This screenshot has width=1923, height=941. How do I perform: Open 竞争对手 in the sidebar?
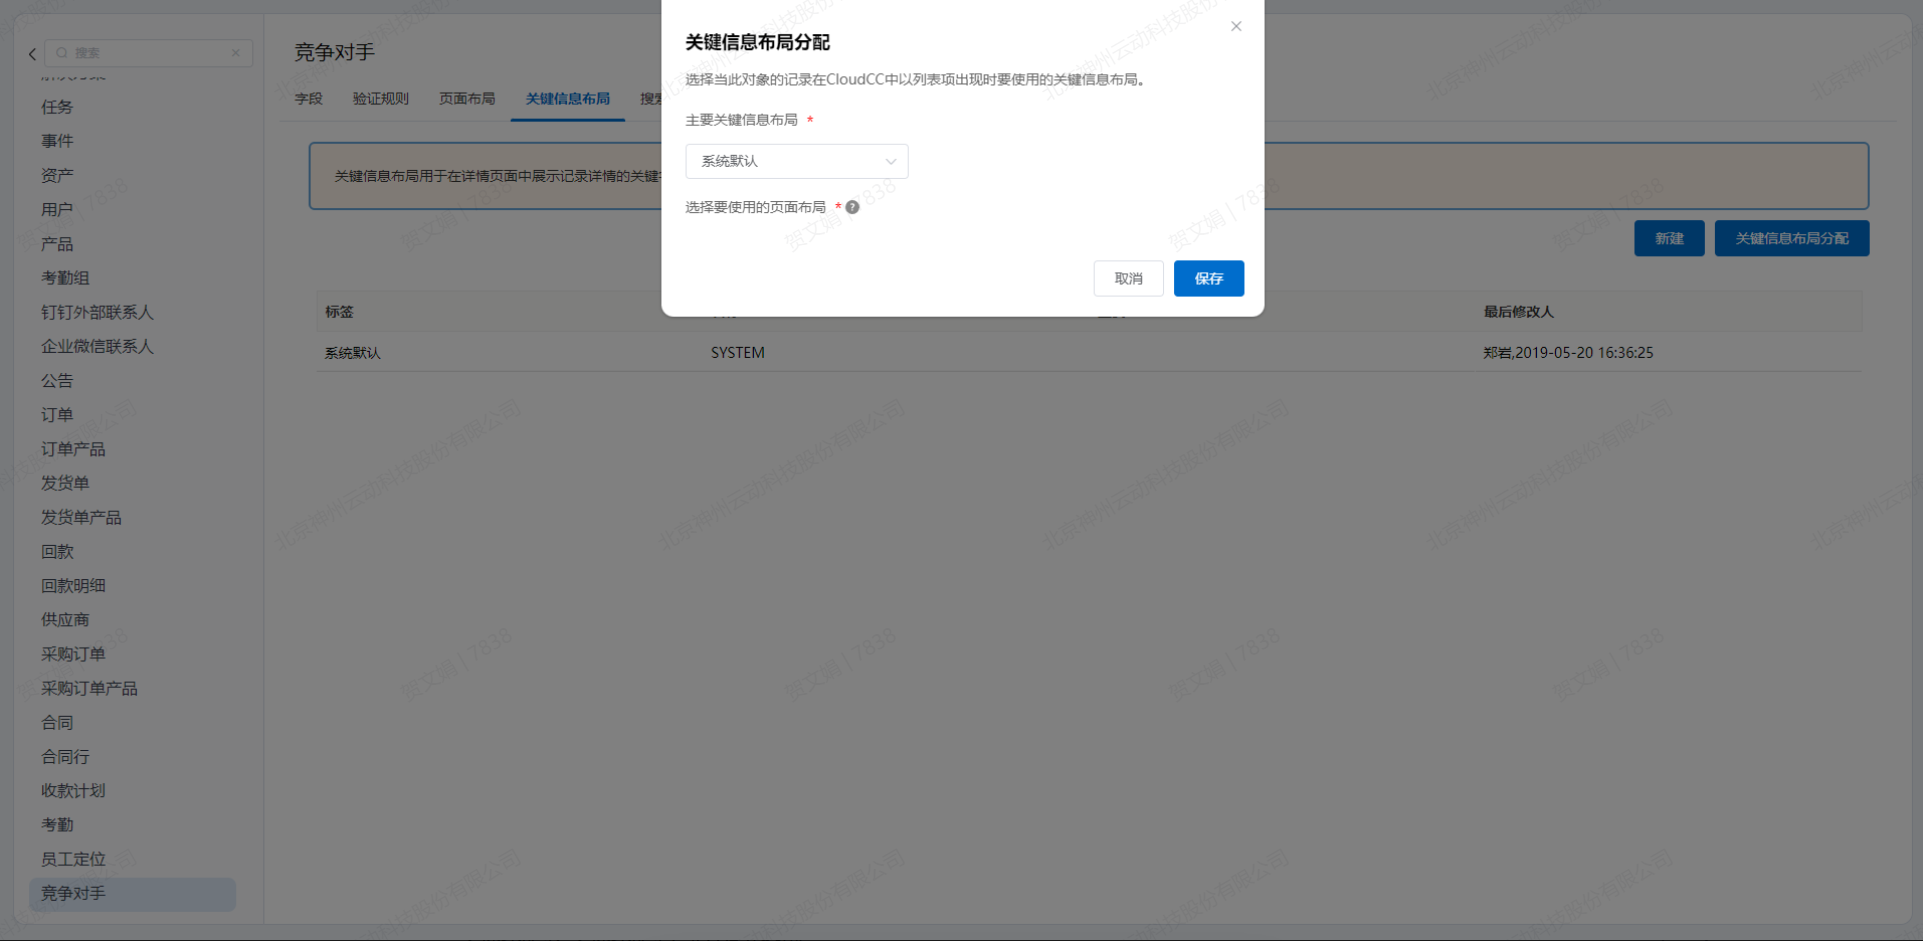point(73,893)
